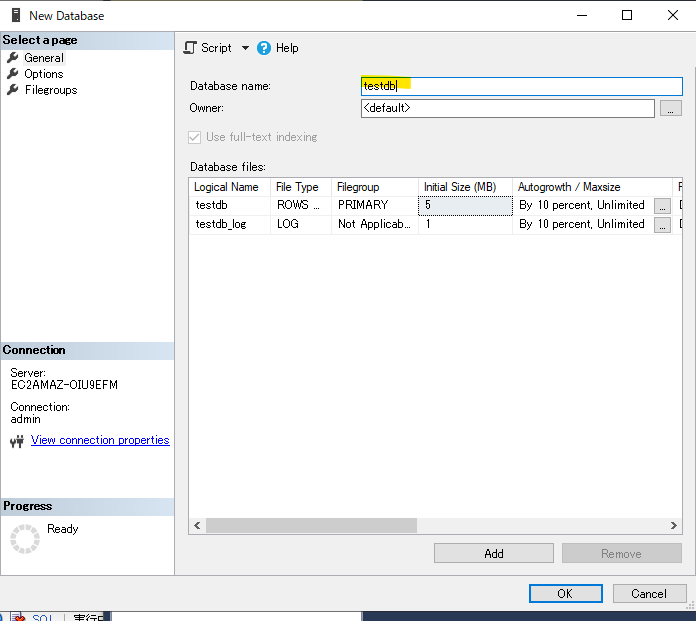Image resolution: width=696 pixels, height=621 pixels.
Task: Confirm with the OK button
Action: 566,593
